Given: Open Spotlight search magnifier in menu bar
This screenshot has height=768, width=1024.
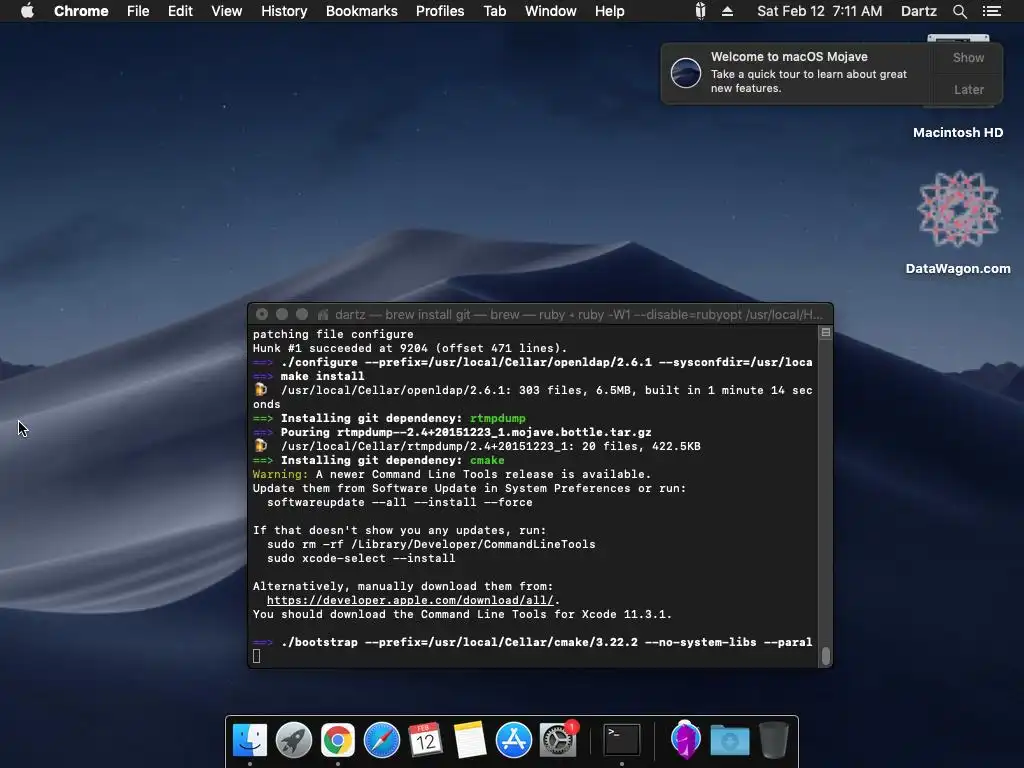Looking at the screenshot, I should [959, 11].
